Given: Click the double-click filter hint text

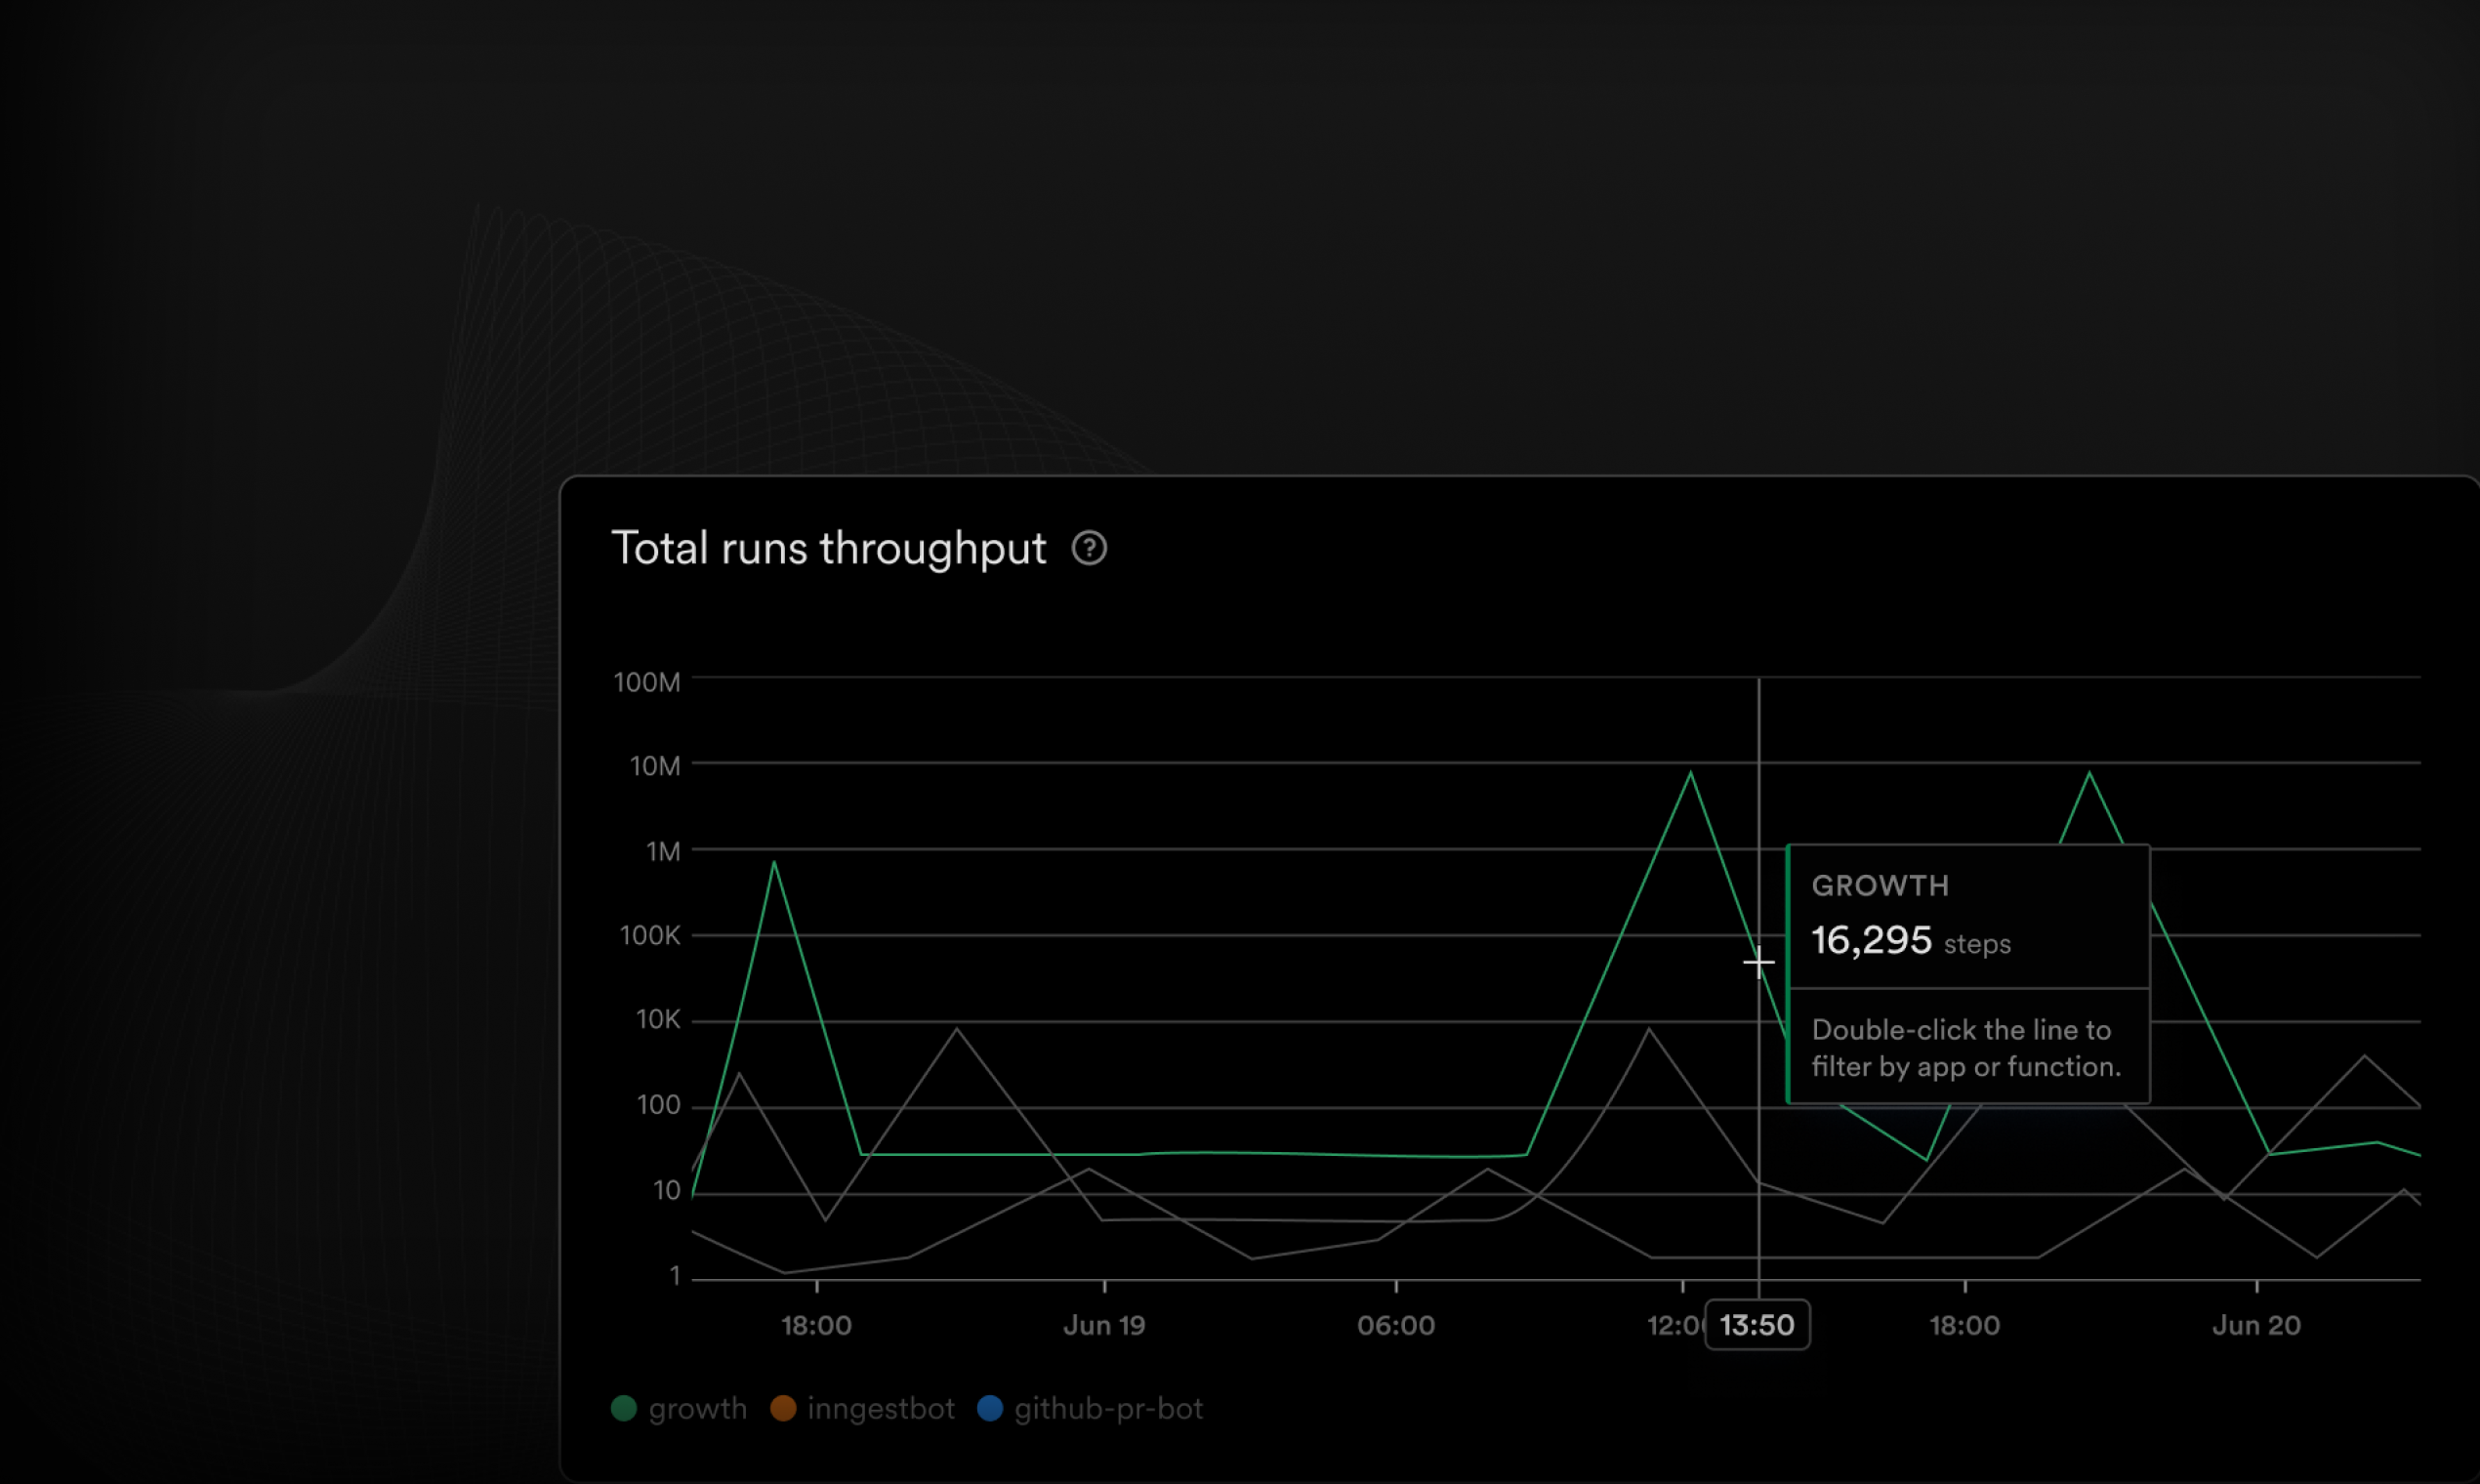Looking at the screenshot, I should point(1965,1048).
